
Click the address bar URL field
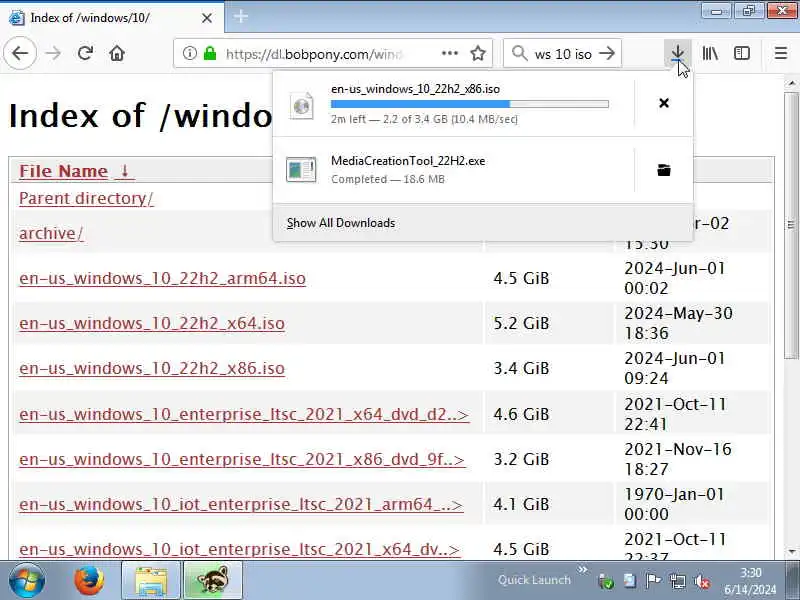pyautogui.click(x=314, y=54)
